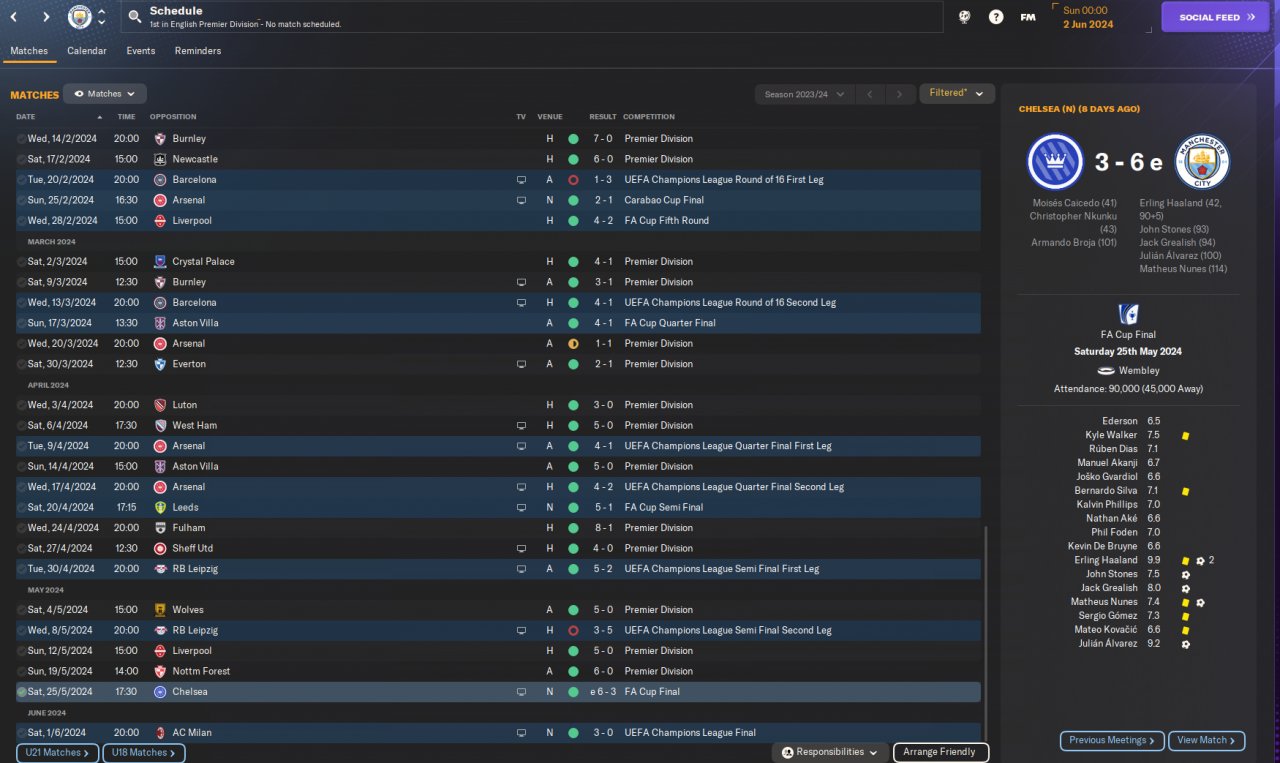Click the down chevron beside the club badge
Screen dimensions: 1280x763
[102, 23]
